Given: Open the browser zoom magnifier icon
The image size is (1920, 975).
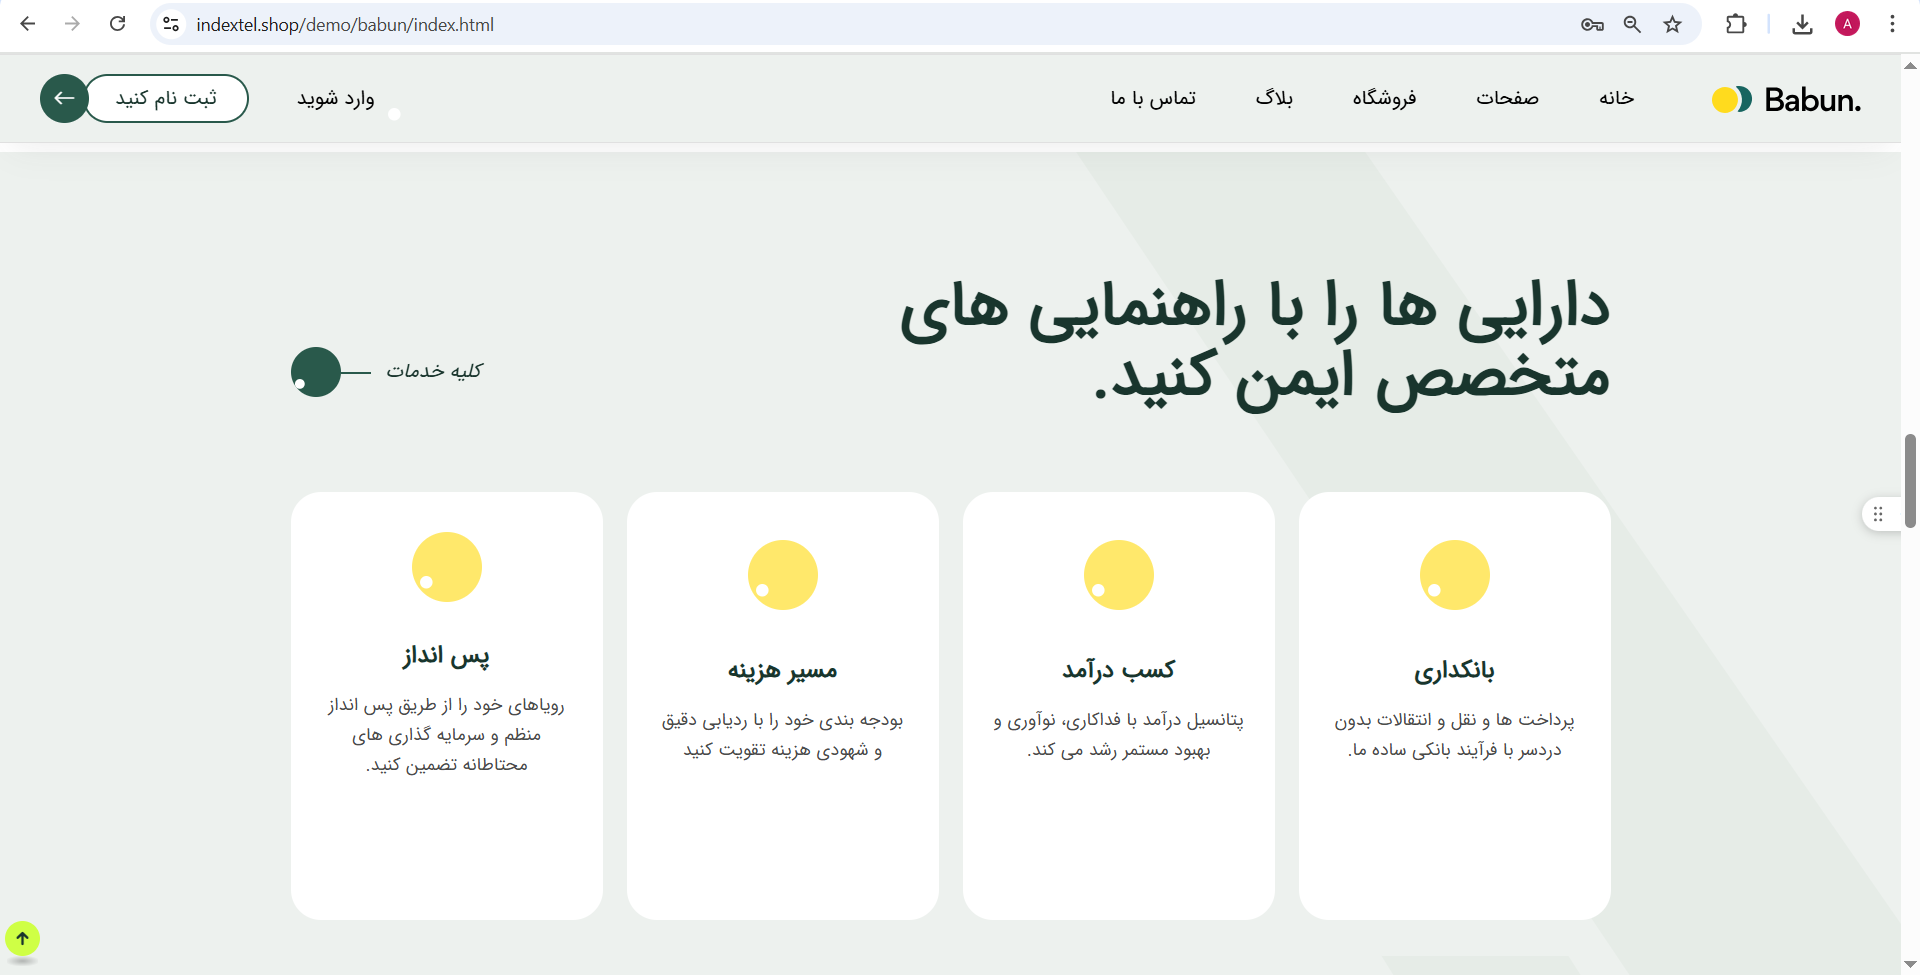Looking at the screenshot, I should 1632,24.
